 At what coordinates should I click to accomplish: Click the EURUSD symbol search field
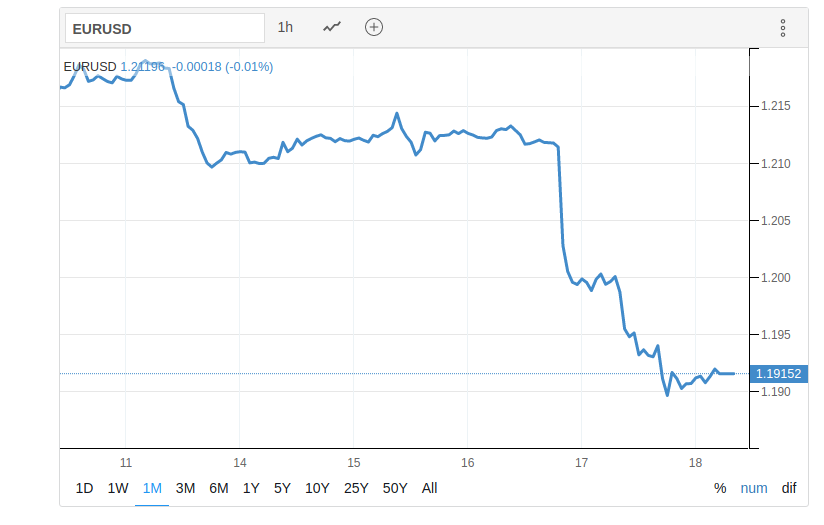[165, 28]
